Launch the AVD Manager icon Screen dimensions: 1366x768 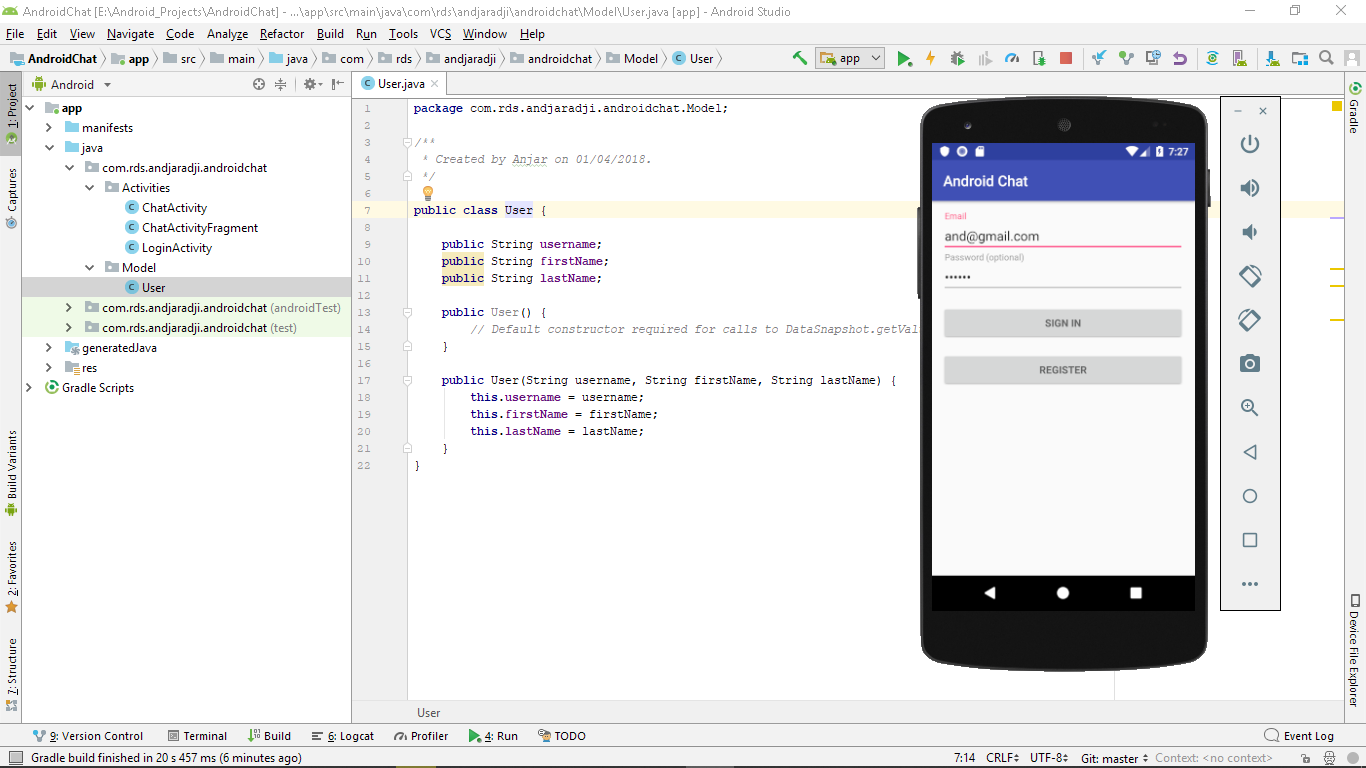tap(1240, 58)
